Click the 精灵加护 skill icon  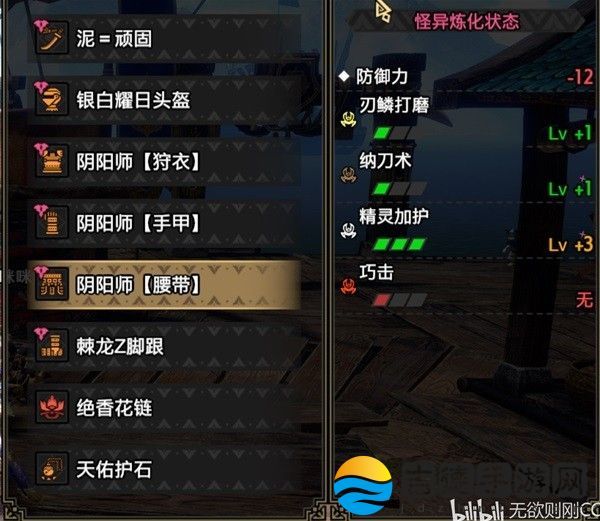[348, 230]
